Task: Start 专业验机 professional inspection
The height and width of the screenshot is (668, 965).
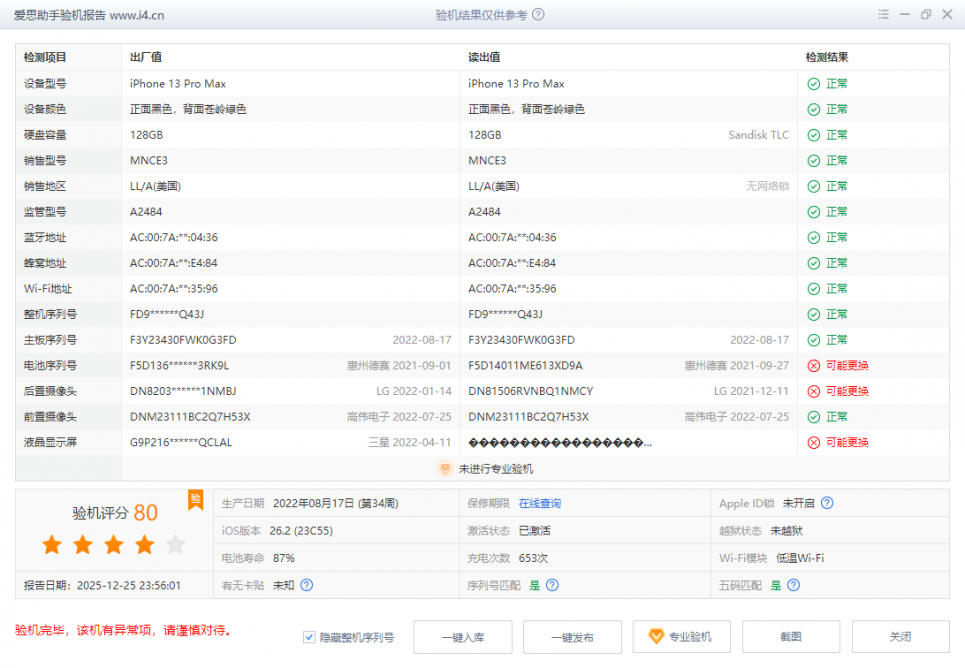Action: [x=681, y=637]
